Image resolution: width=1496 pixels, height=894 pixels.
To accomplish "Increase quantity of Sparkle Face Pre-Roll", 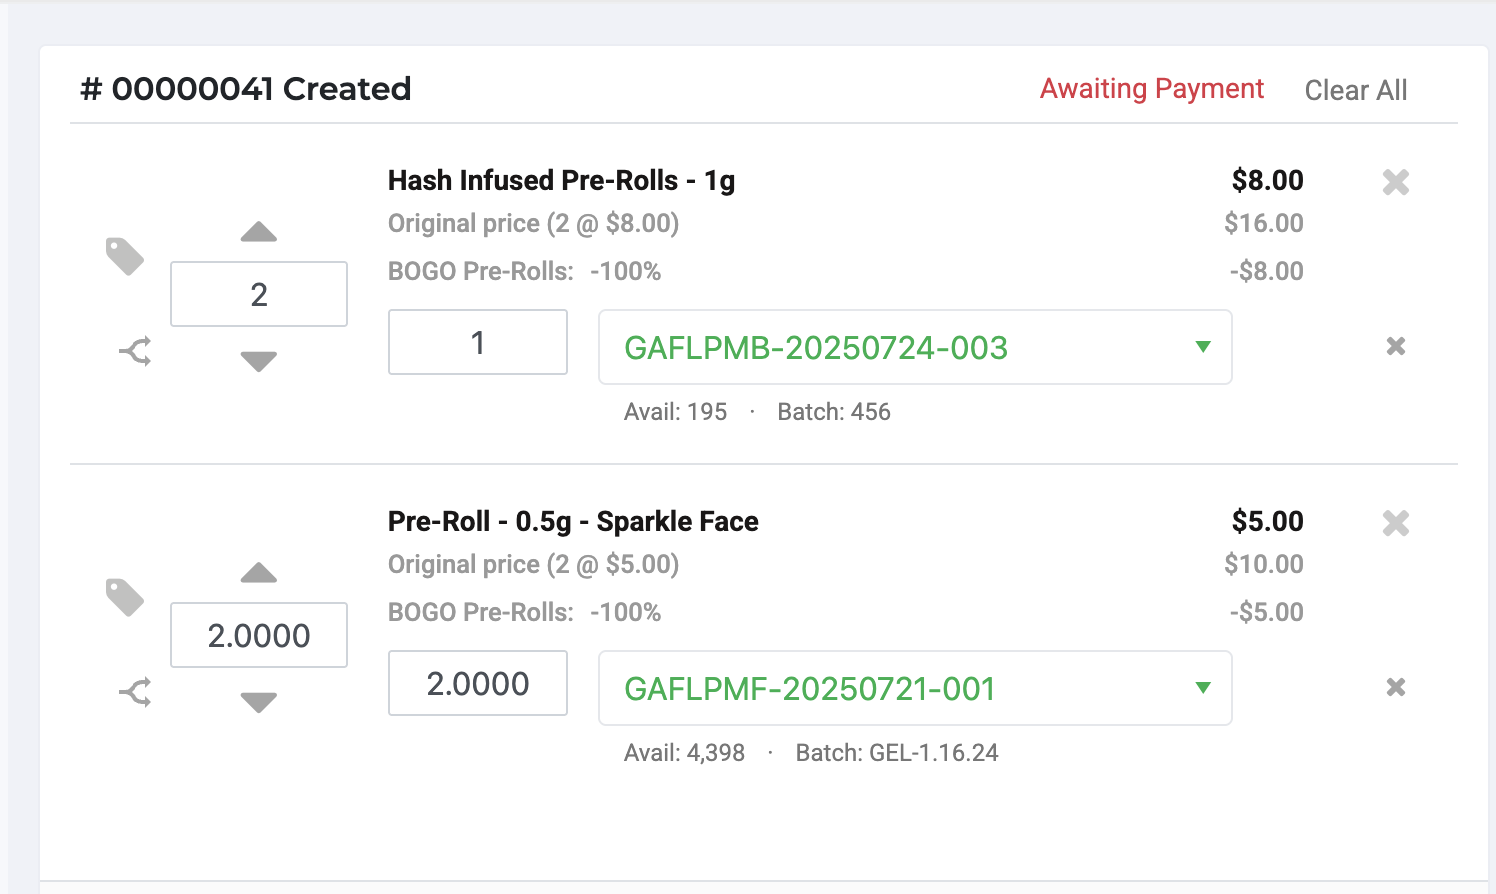I will point(259,573).
